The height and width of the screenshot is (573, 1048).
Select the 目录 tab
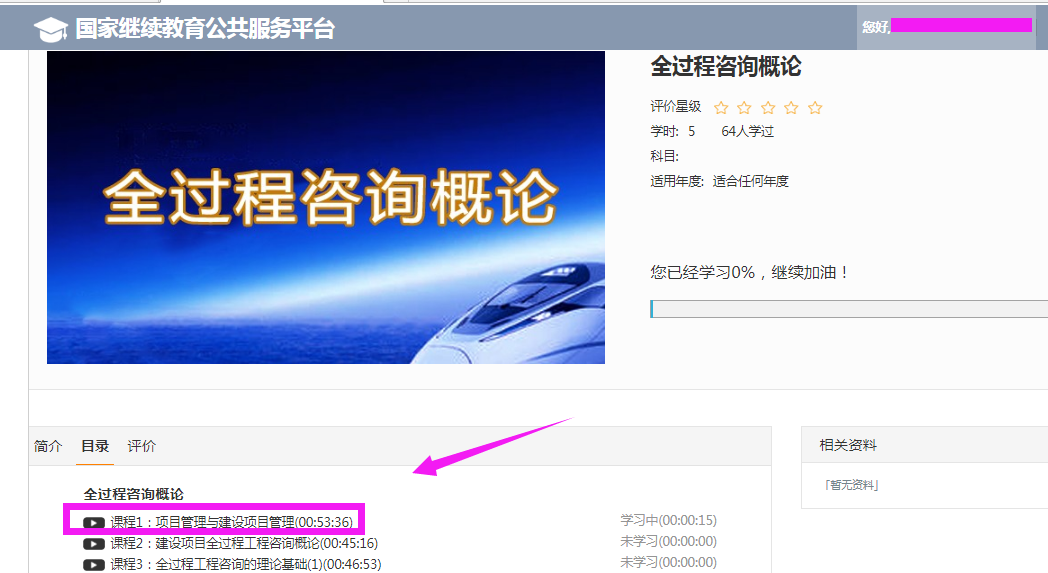(95, 446)
